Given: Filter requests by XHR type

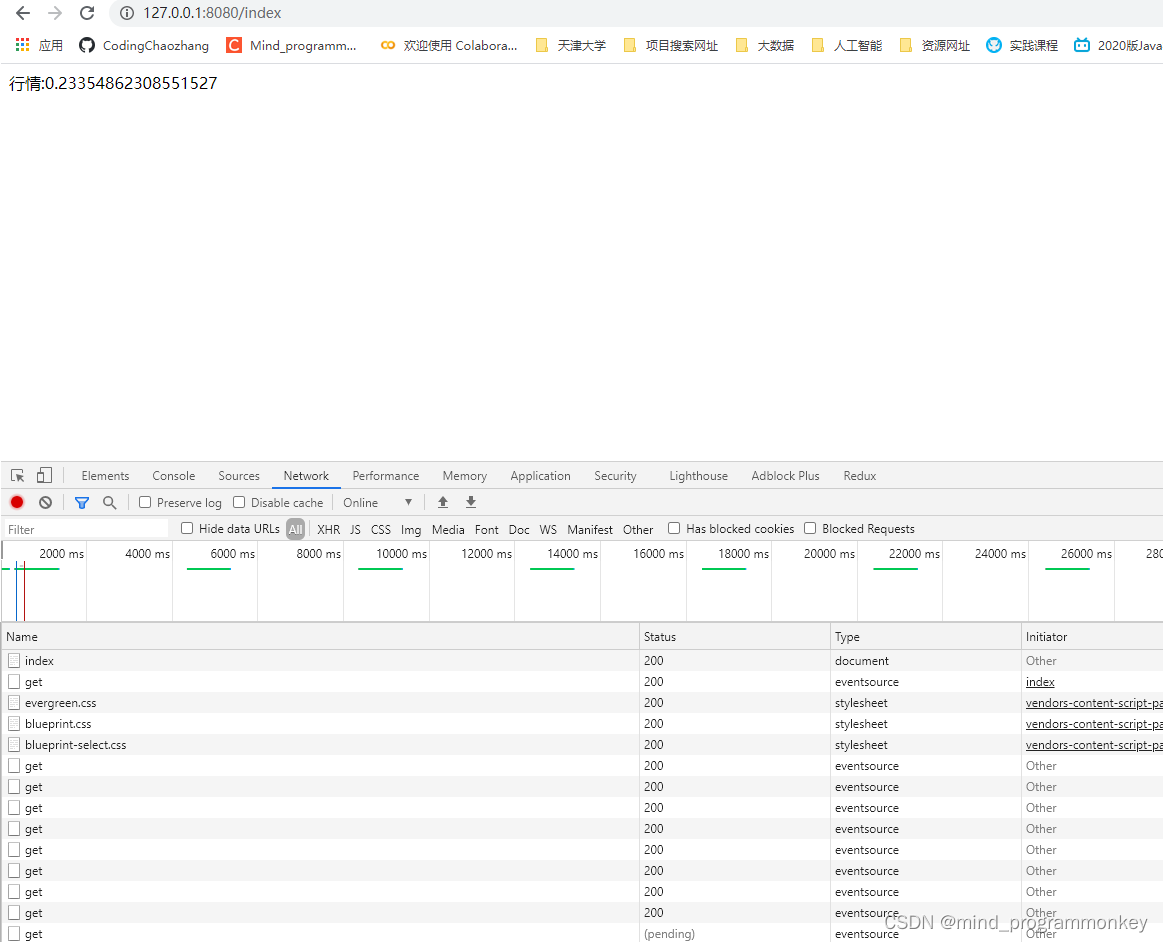Looking at the screenshot, I should 329,529.
